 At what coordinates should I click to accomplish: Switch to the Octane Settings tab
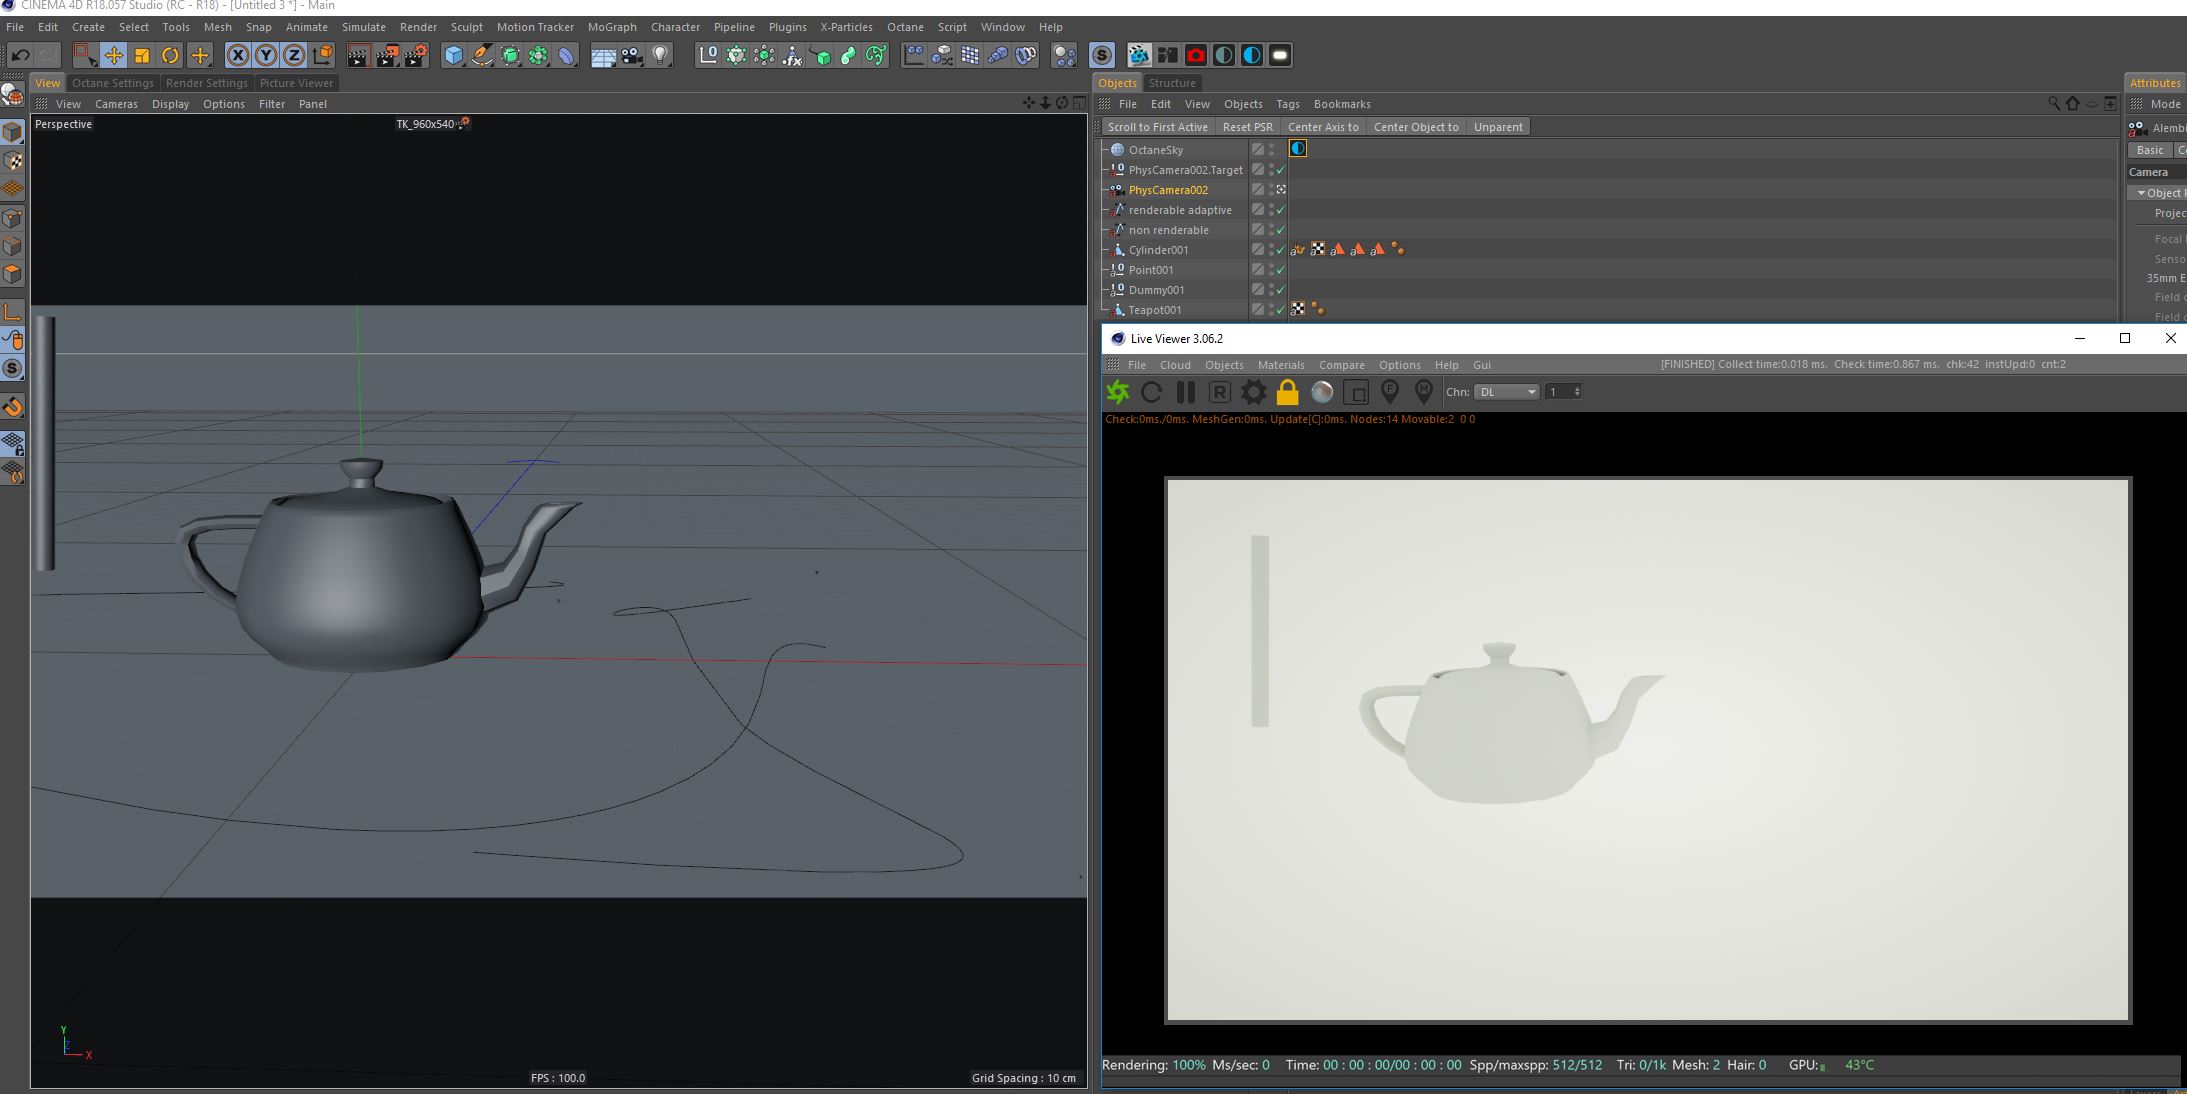point(113,83)
